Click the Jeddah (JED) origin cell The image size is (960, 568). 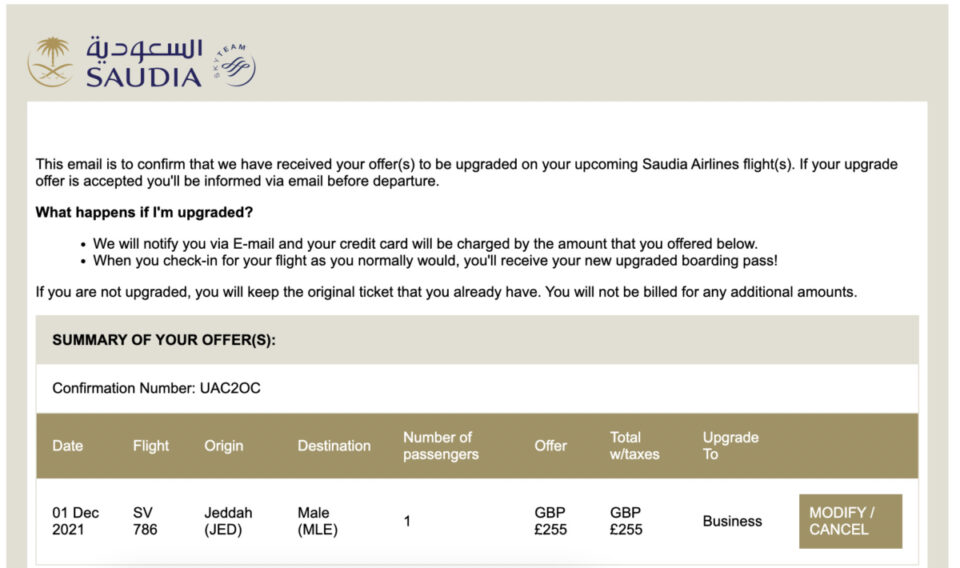pyautogui.click(x=228, y=521)
